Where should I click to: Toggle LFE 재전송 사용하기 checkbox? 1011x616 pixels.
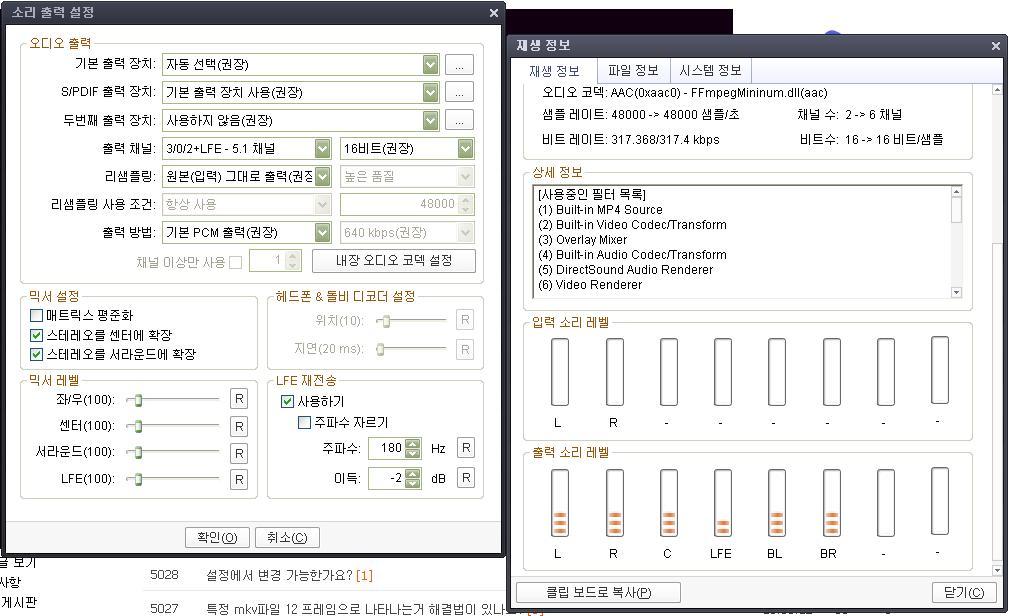288,401
